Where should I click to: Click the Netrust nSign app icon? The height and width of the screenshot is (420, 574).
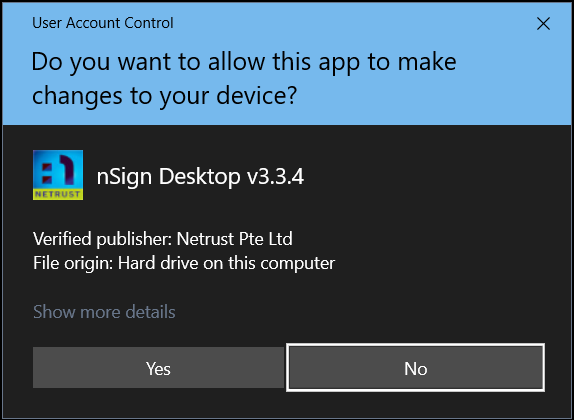click(58, 175)
